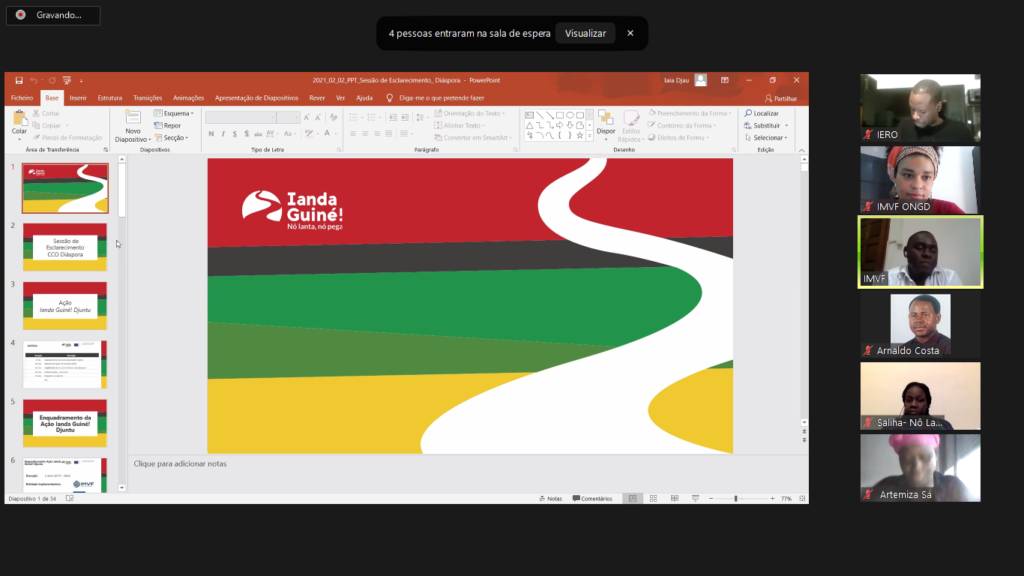Start slideshow from status bar icon
Image resolution: width=1024 pixels, height=576 pixels.
[695, 498]
